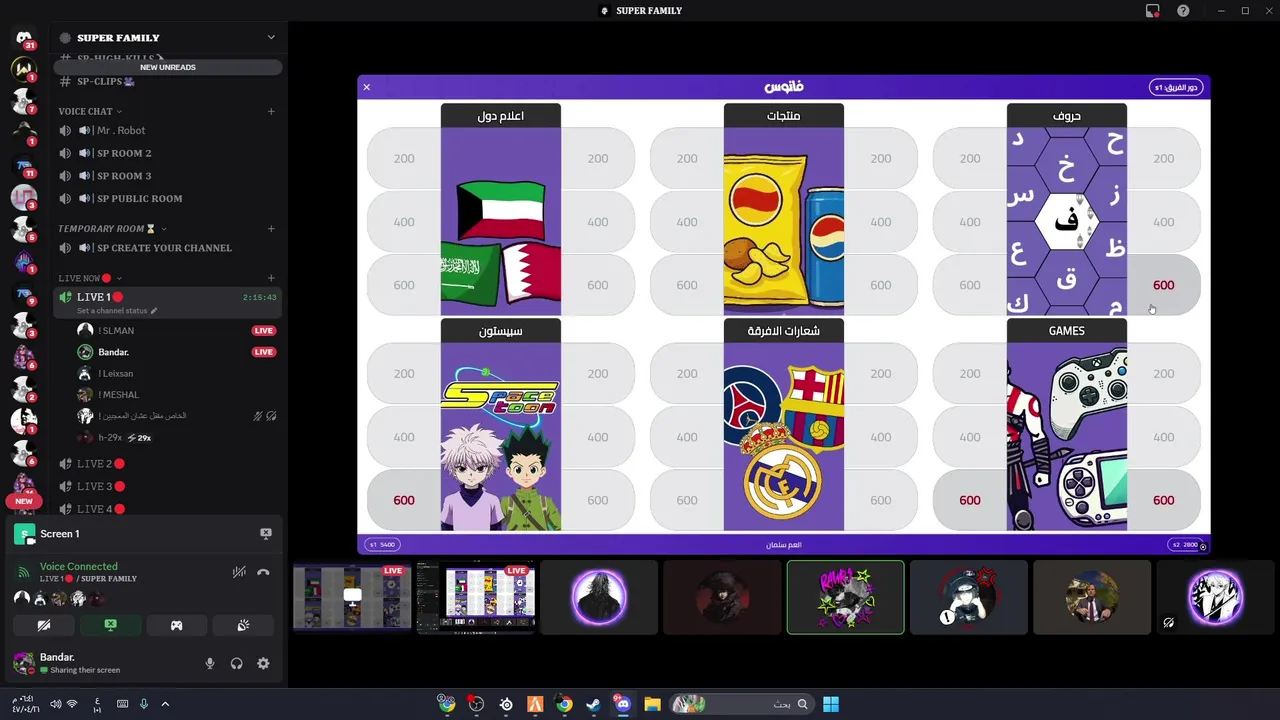Click user ! MESHAL in voice list
Screen dimensions: 1280x720
coord(118,395)
